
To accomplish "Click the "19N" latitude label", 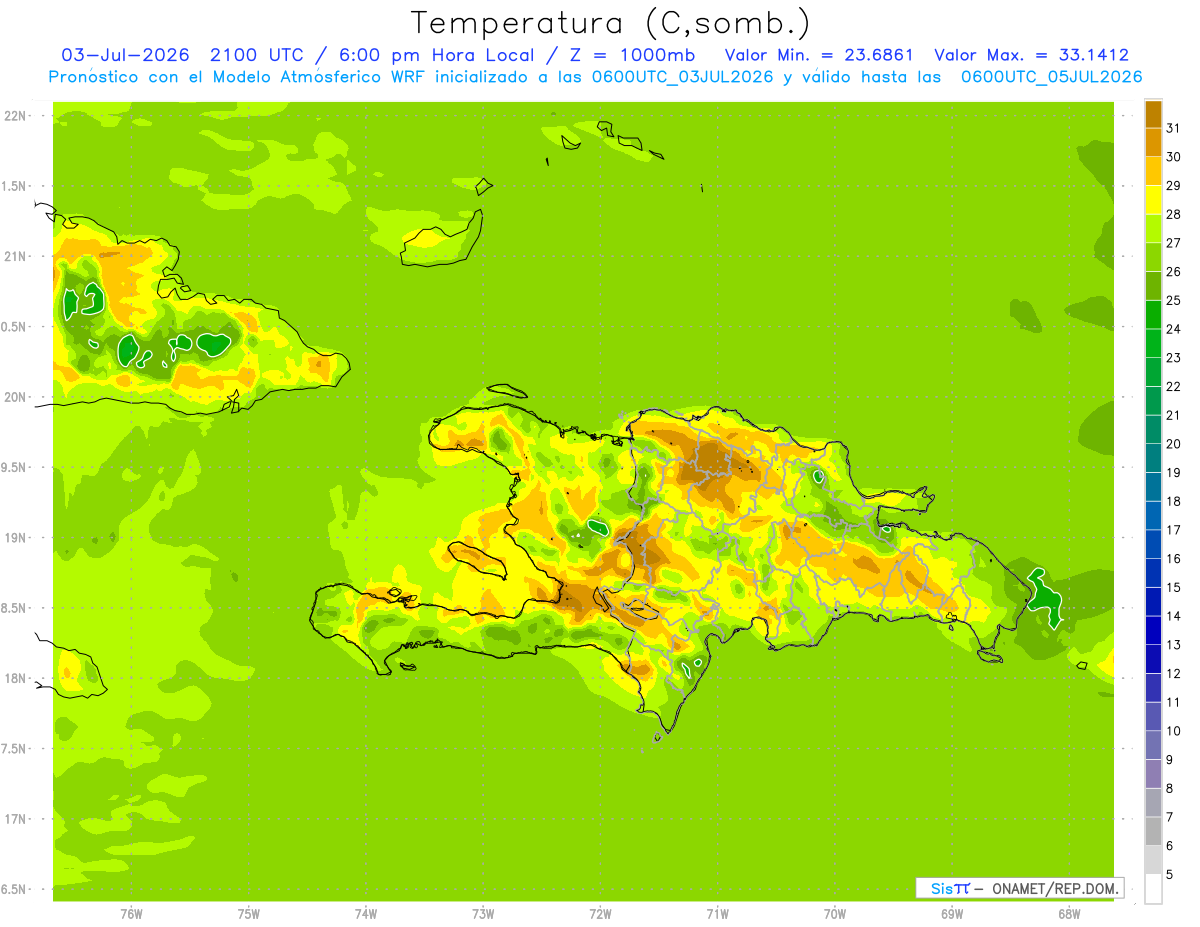I will [15, 538].
